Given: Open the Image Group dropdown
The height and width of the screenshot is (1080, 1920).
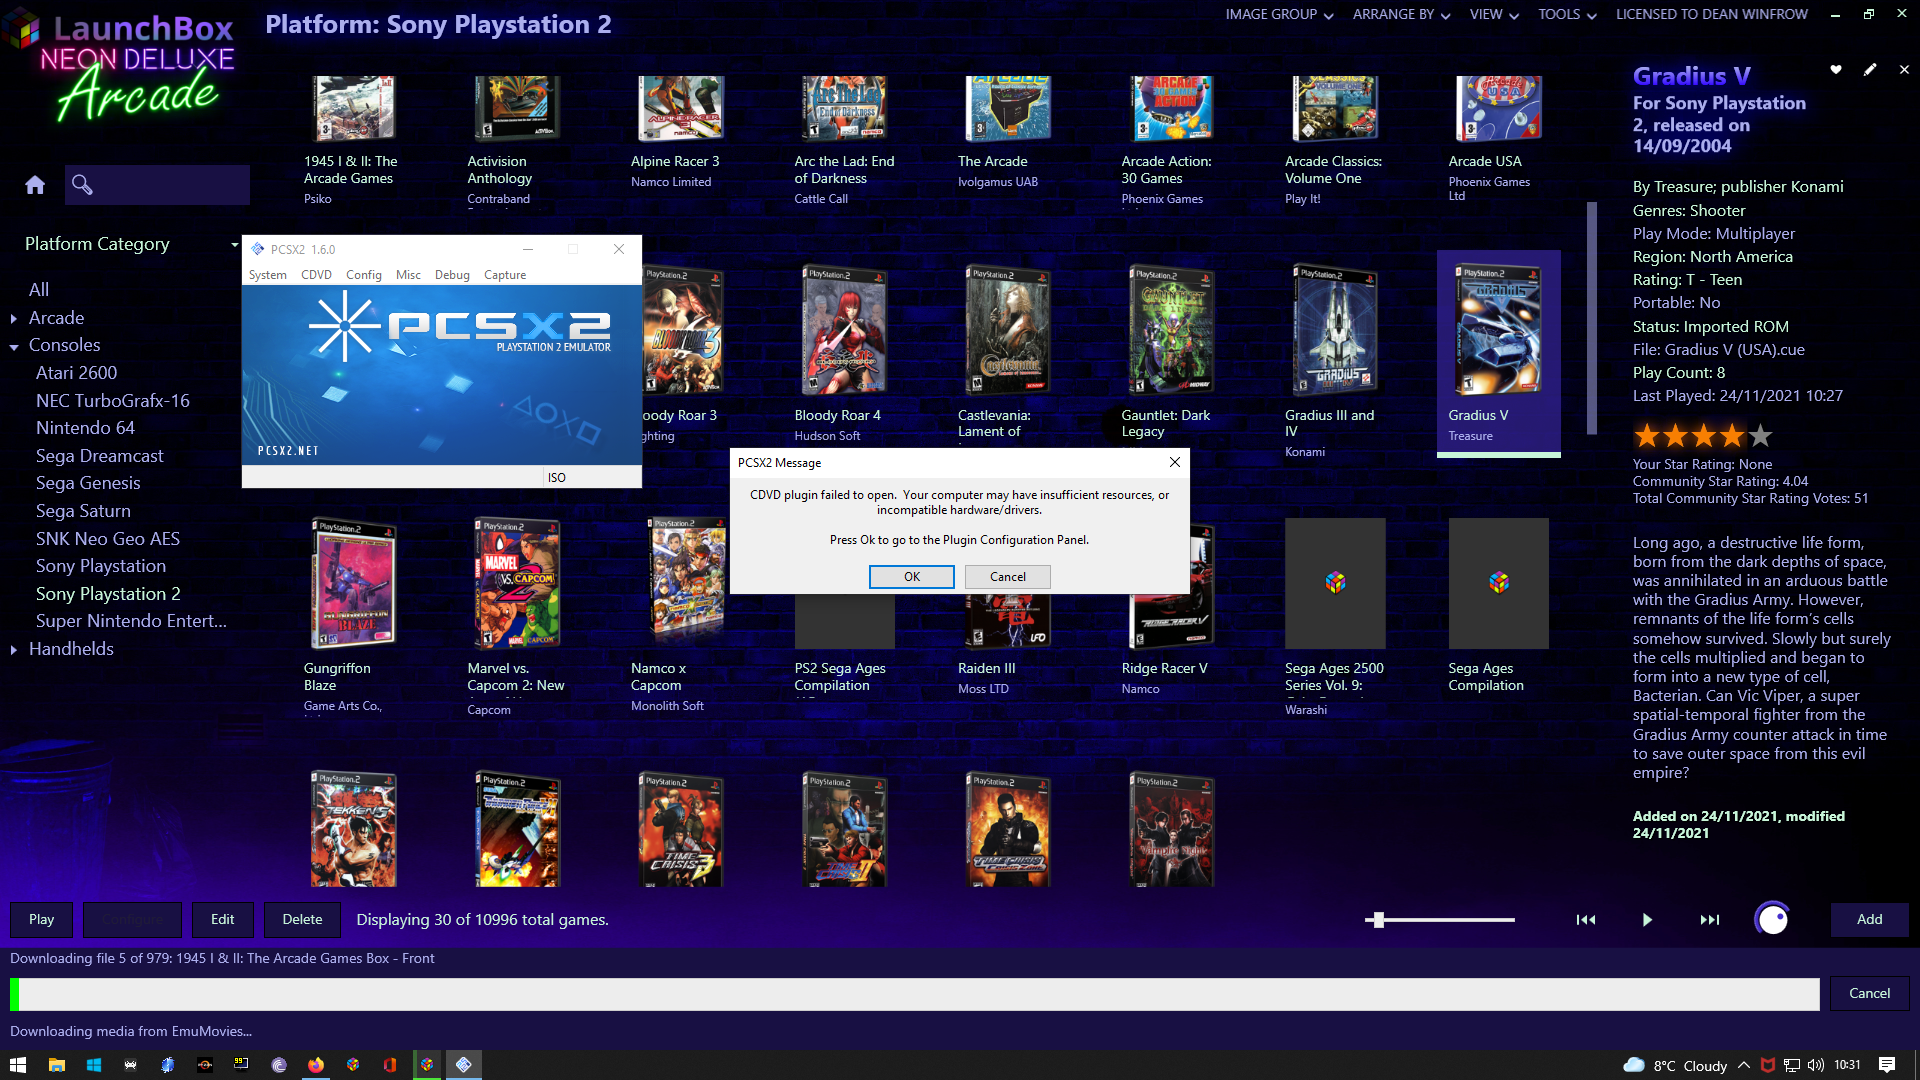Looking at the screenshot, I should [x=1279, y=15].
